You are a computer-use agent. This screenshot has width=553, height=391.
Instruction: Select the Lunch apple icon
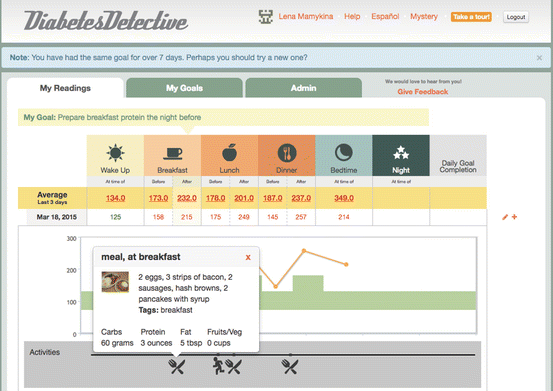tap(229, 152)
